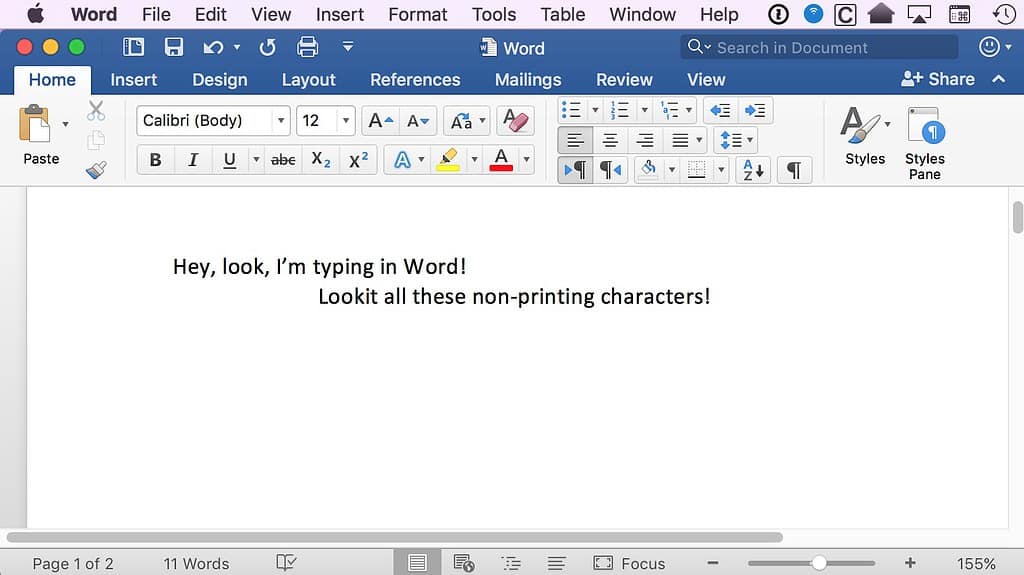
Task: Click the Format Painter paintbrush icon
Action: click(x=96, y=170)
